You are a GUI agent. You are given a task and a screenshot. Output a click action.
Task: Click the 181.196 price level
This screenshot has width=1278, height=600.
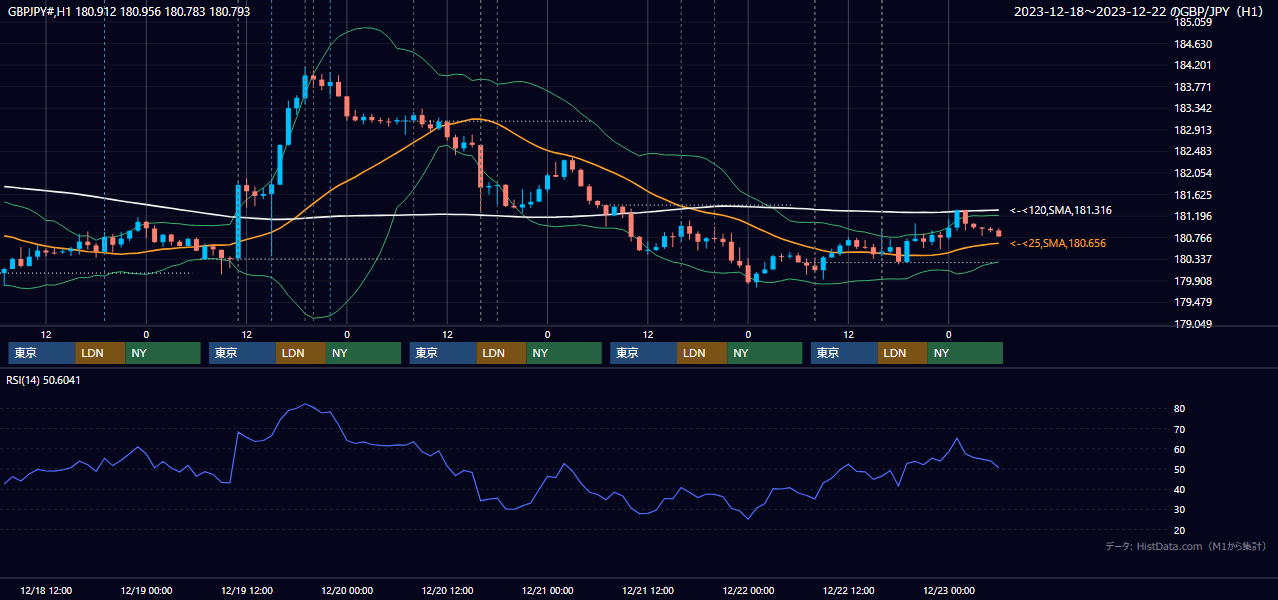coord(1193,216)
